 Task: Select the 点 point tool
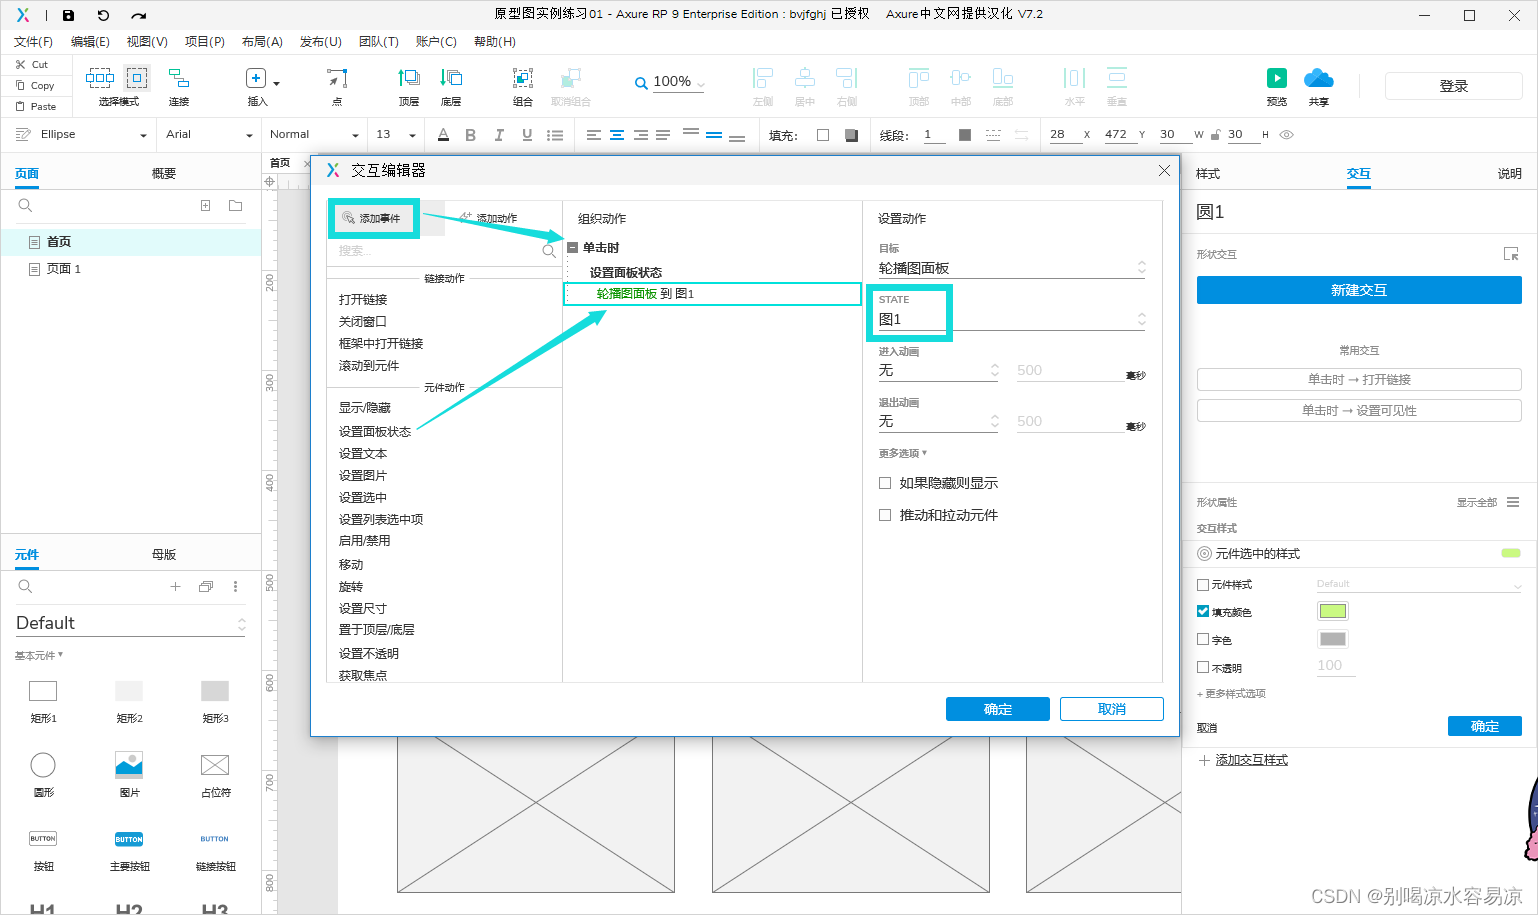click(337, 86)
